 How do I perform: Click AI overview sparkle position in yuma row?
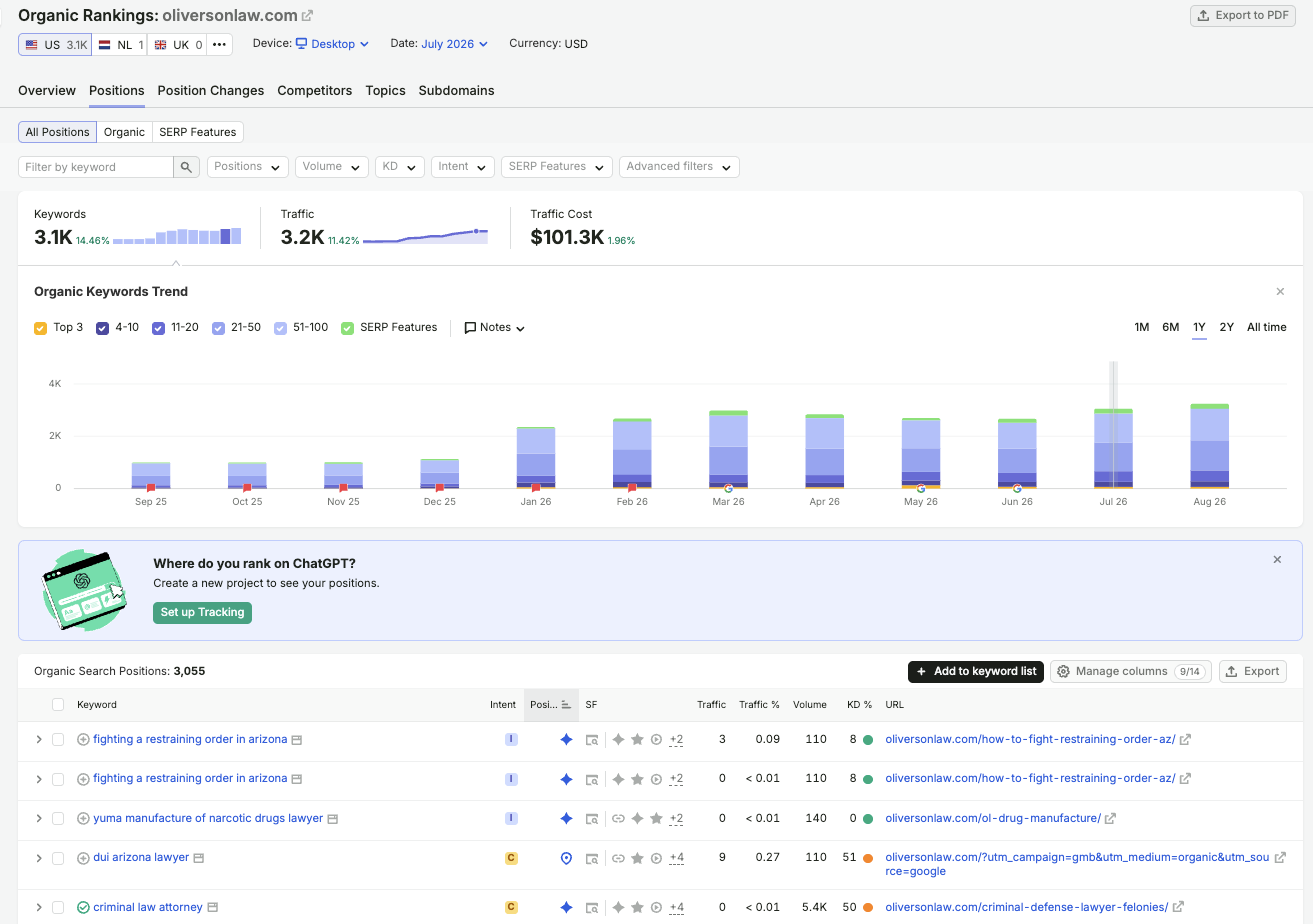tap(566, 818)
